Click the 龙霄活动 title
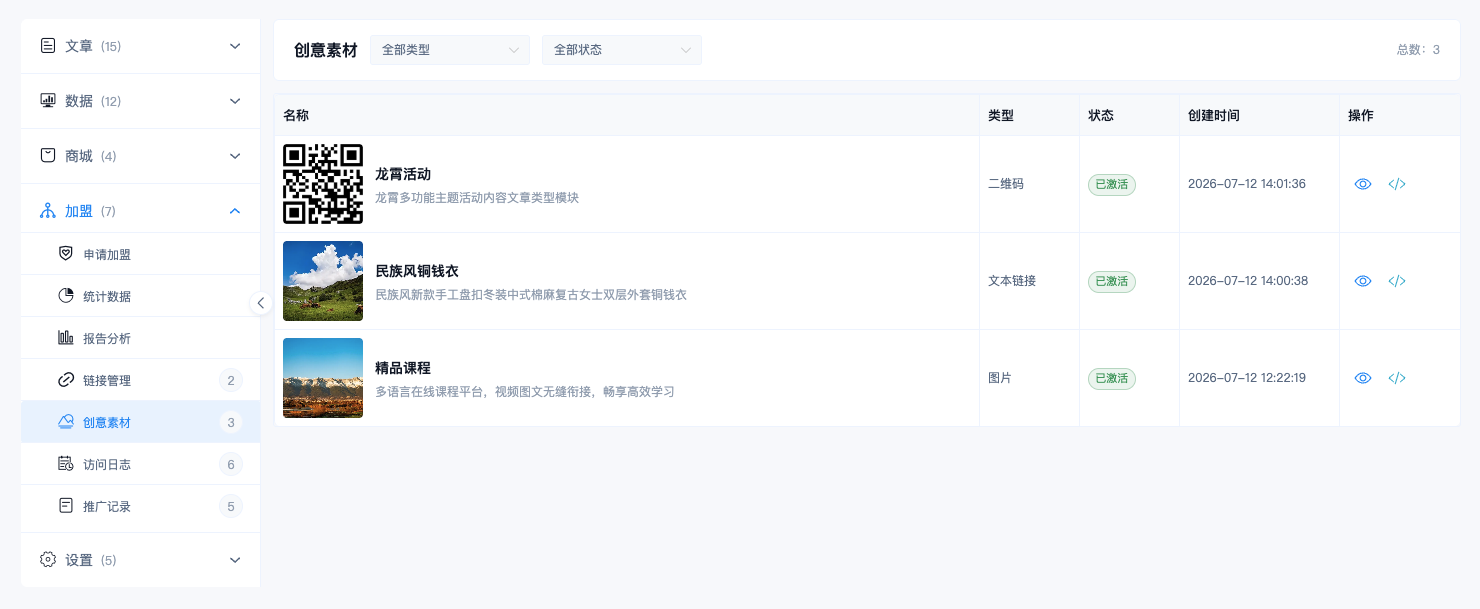 pos(403,174)
